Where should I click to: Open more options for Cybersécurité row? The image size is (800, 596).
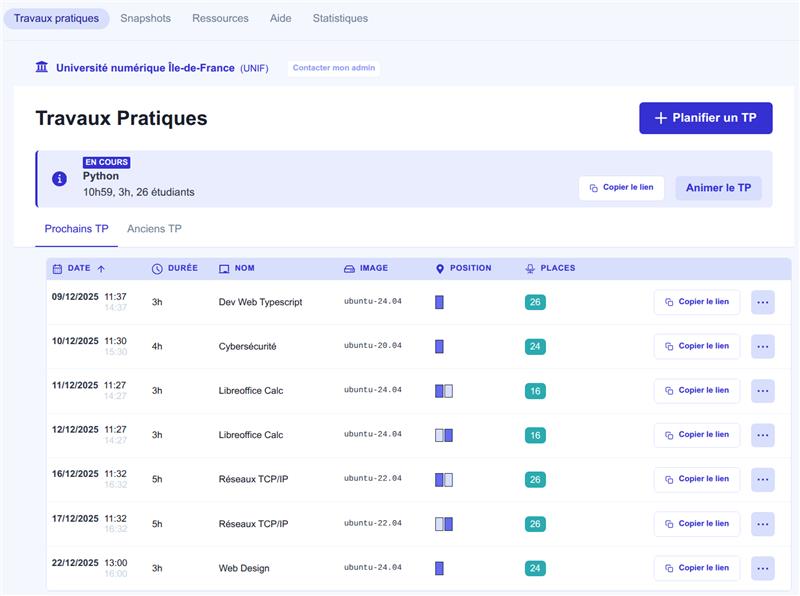762,346
